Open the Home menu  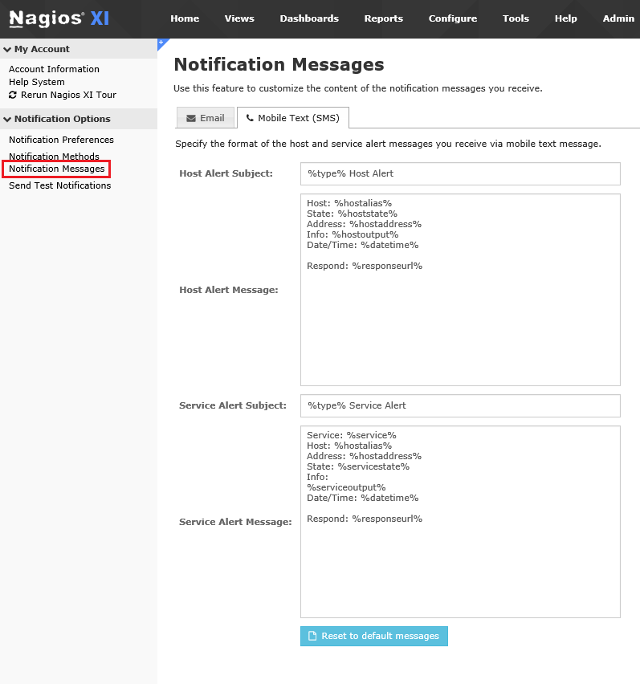tap(185, 19)
